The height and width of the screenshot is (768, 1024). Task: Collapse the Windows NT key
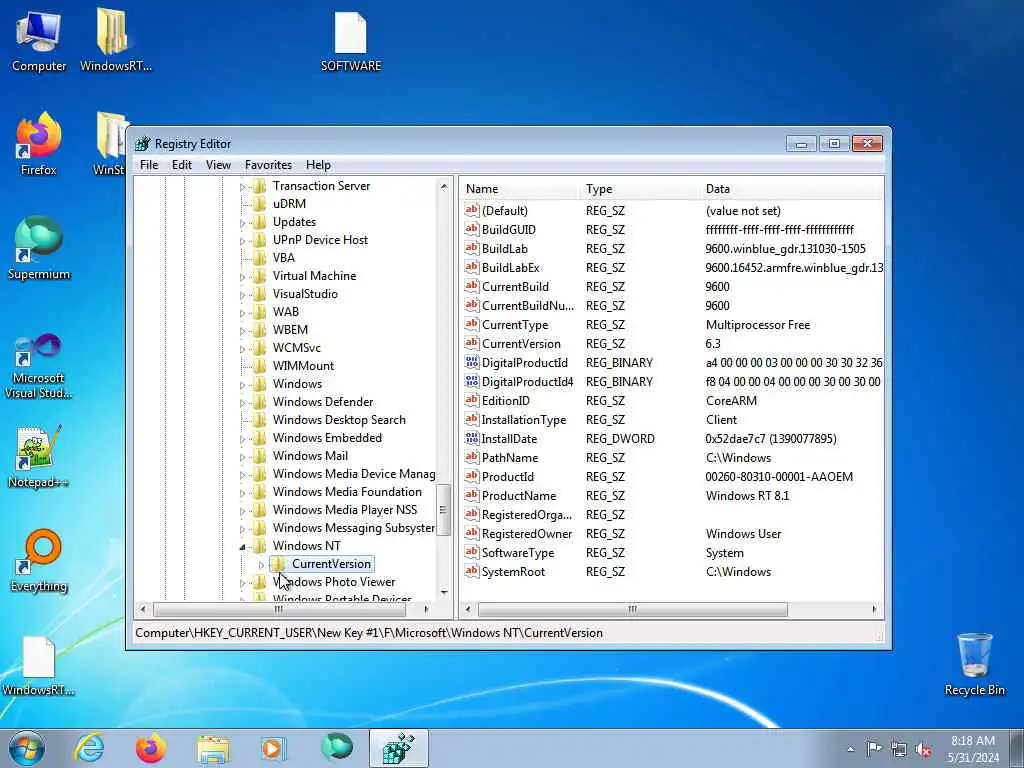tap(242, 547)
